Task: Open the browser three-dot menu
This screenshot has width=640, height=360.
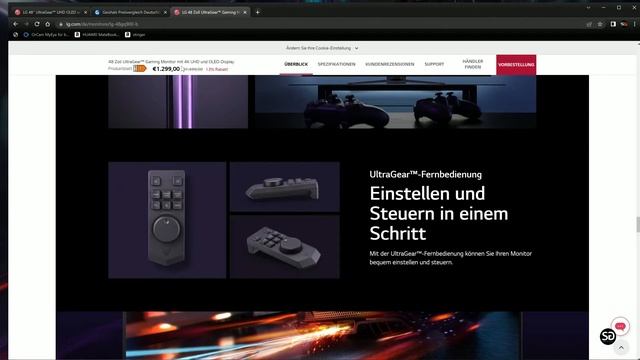Action: point(634,24)
